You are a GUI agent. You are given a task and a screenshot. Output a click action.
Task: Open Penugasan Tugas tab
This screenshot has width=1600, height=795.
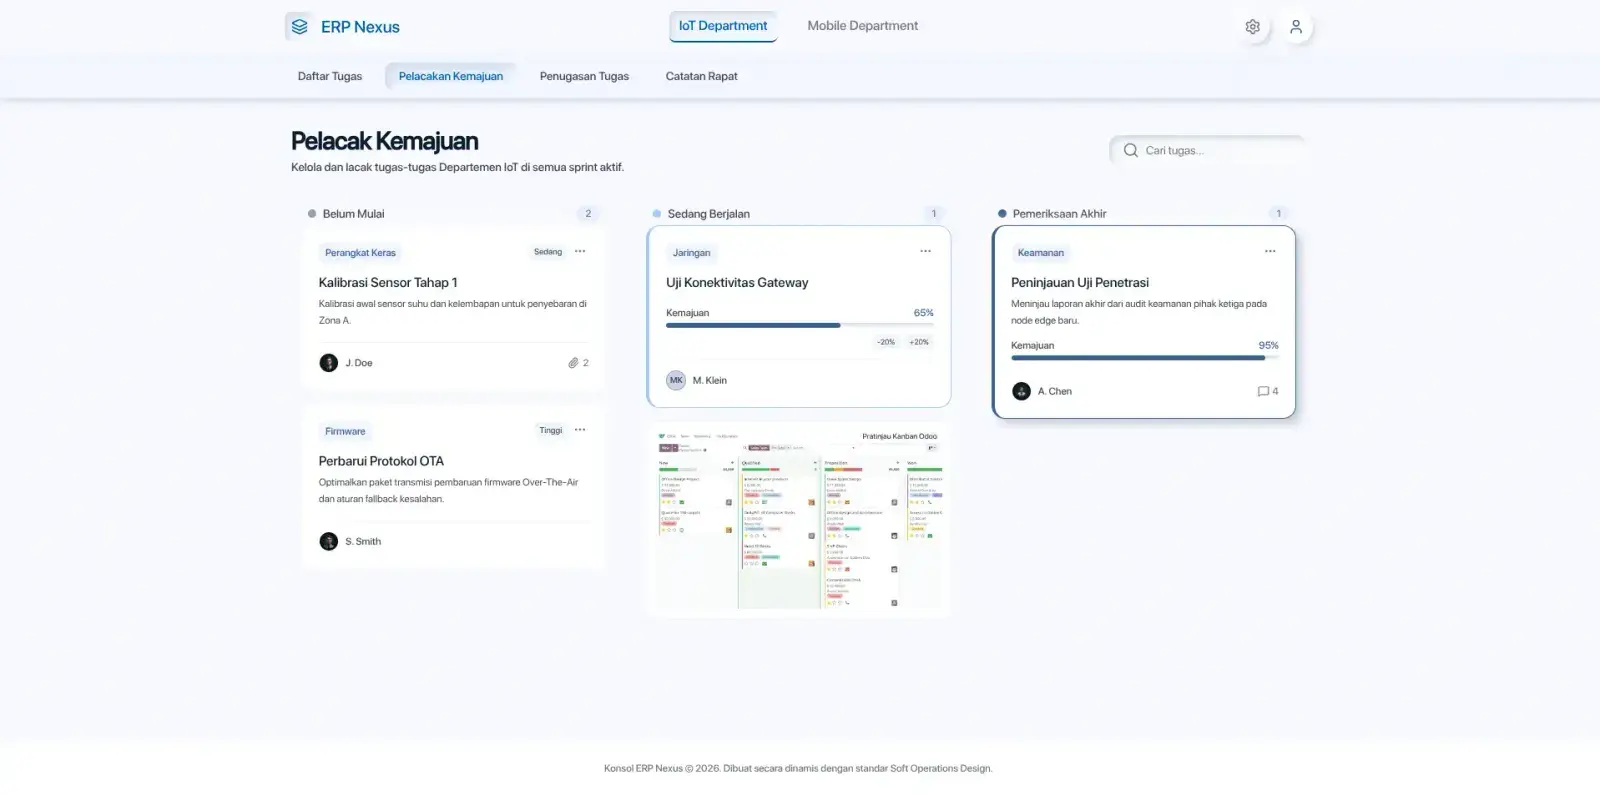point(584,76)
